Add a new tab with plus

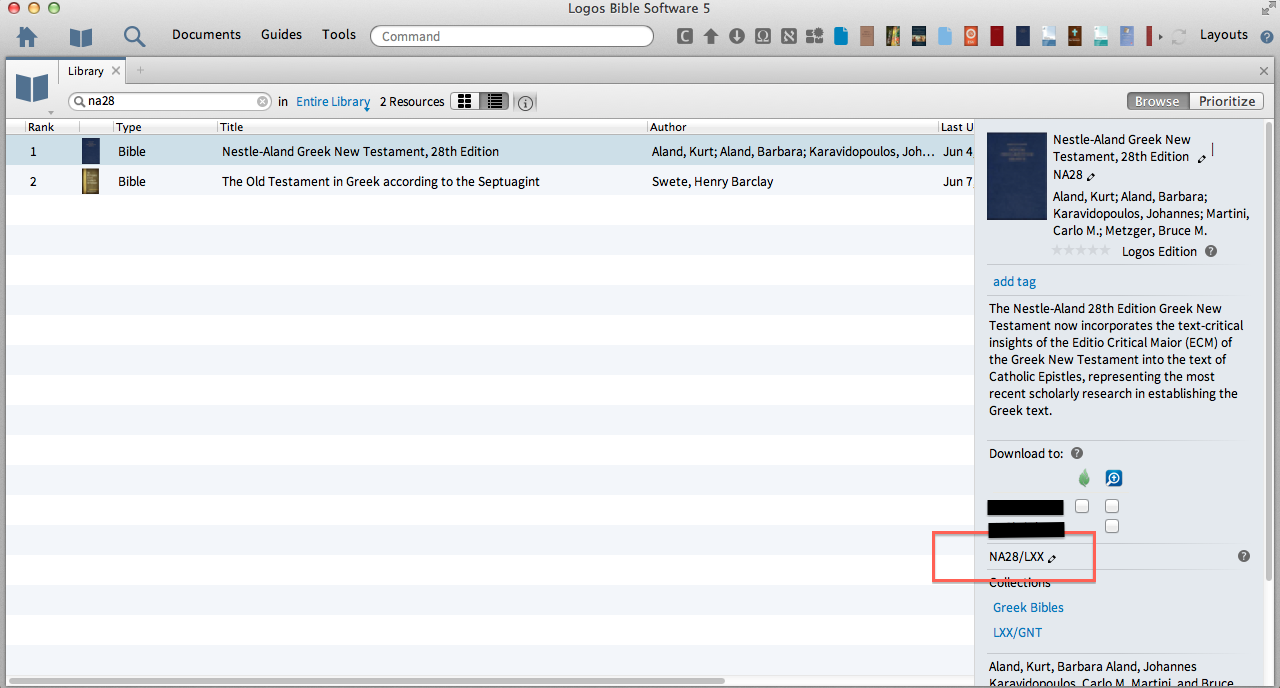click(140, 70)
